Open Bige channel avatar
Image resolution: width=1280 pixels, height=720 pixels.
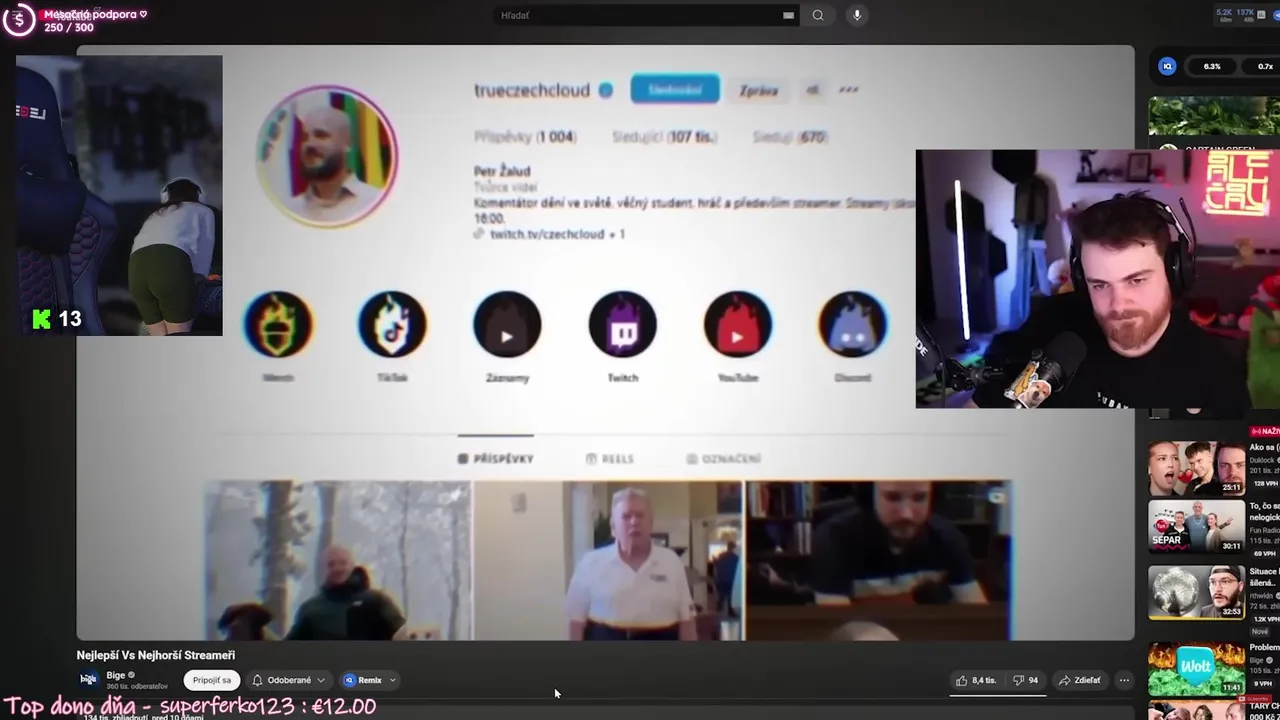coord(88,679)
